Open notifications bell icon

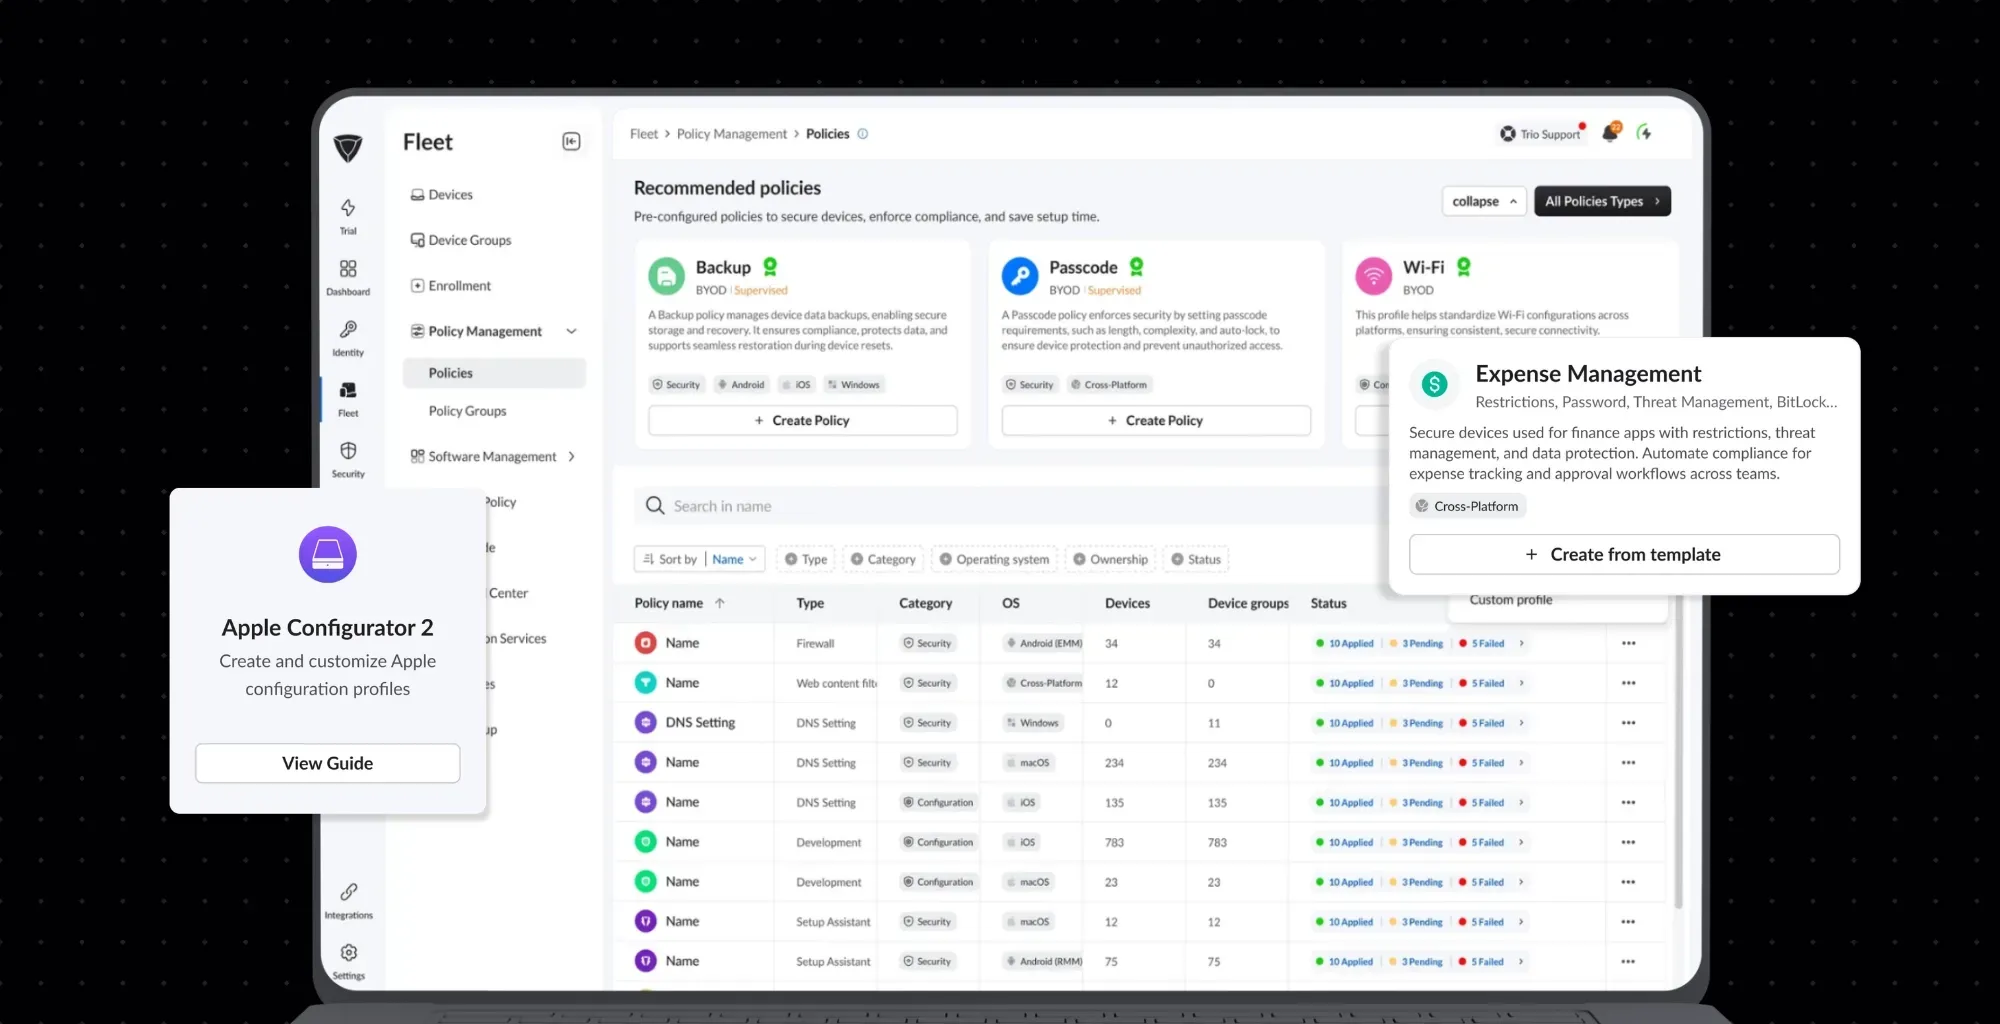coord(1610,132)
